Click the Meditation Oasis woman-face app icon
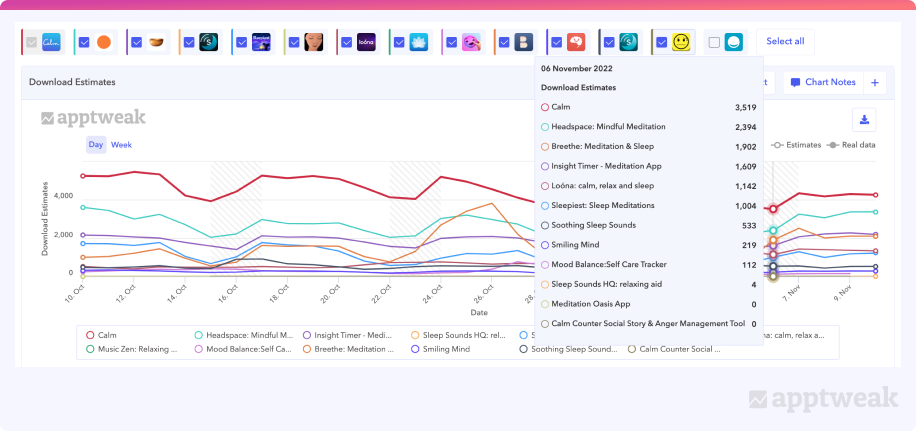 pyautogui.click(x=314, y=42)
